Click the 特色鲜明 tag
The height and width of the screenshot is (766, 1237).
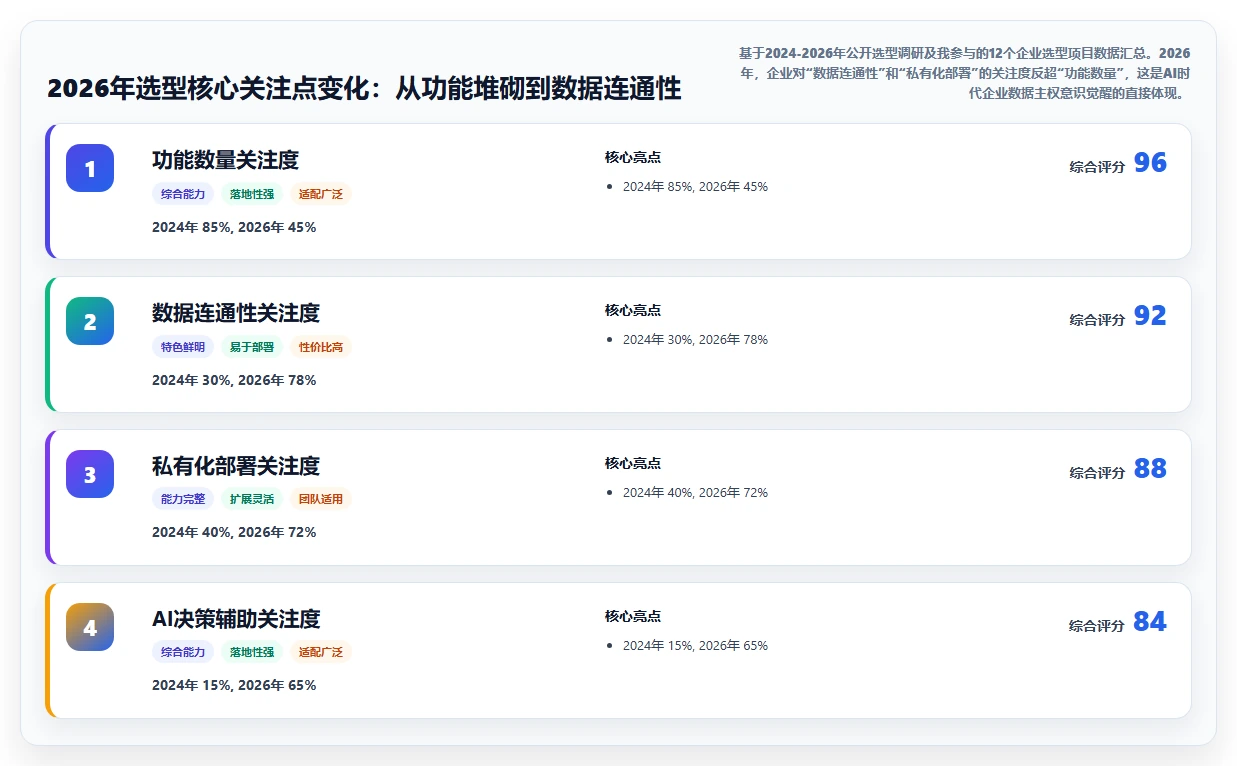pos(183,347)
